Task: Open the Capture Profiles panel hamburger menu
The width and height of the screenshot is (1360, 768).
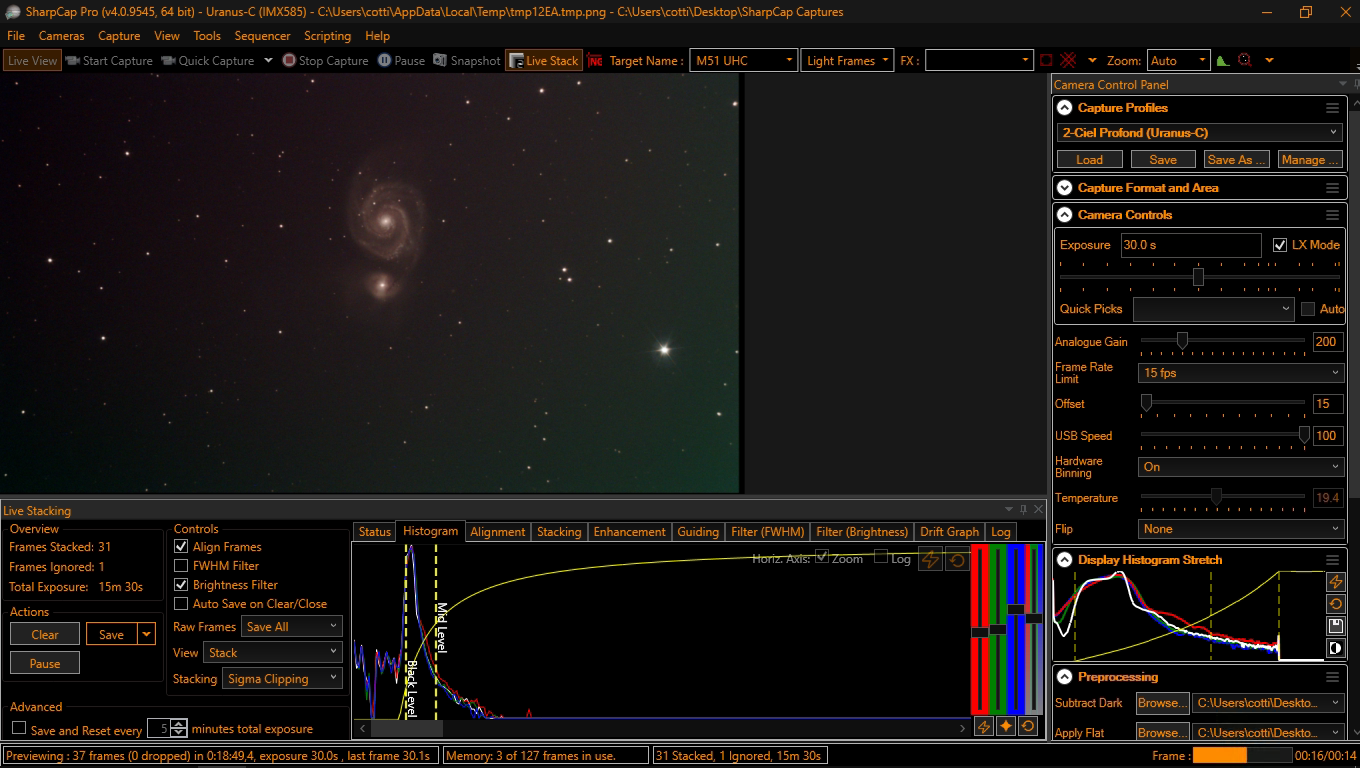Action: point(1332,108)
